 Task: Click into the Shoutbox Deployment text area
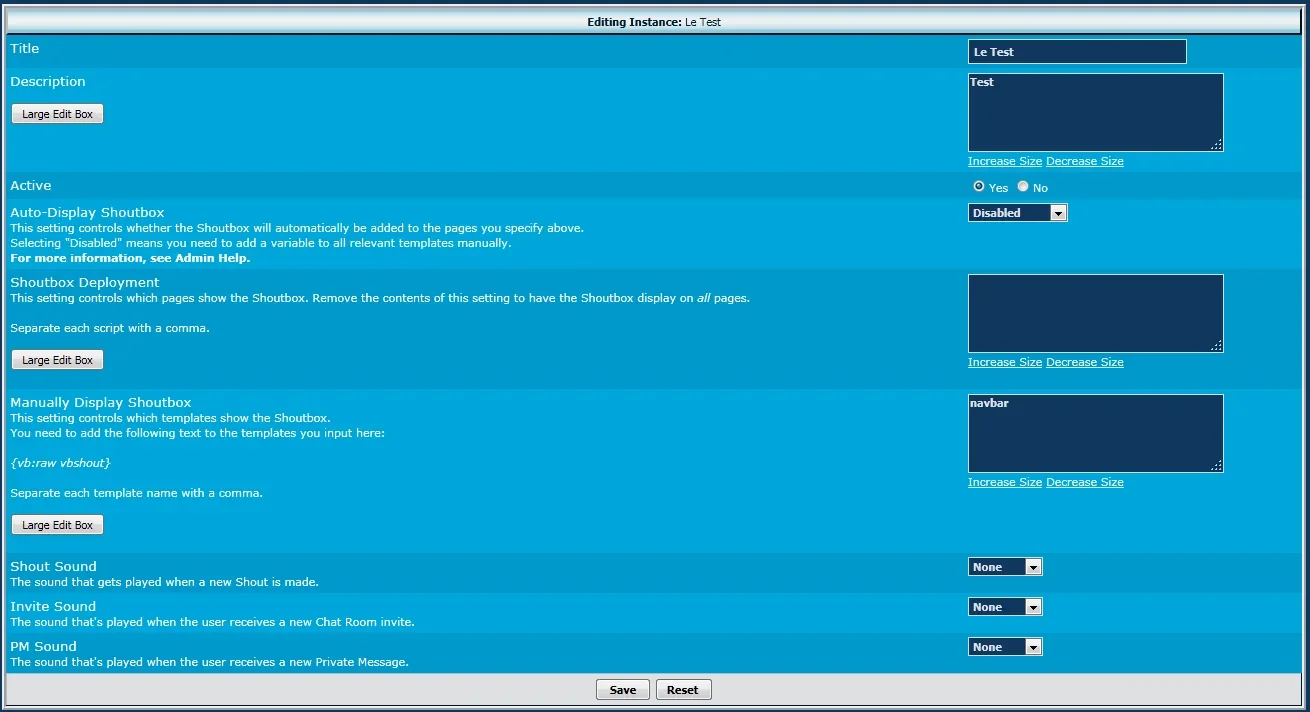[x=1095, y=313]
